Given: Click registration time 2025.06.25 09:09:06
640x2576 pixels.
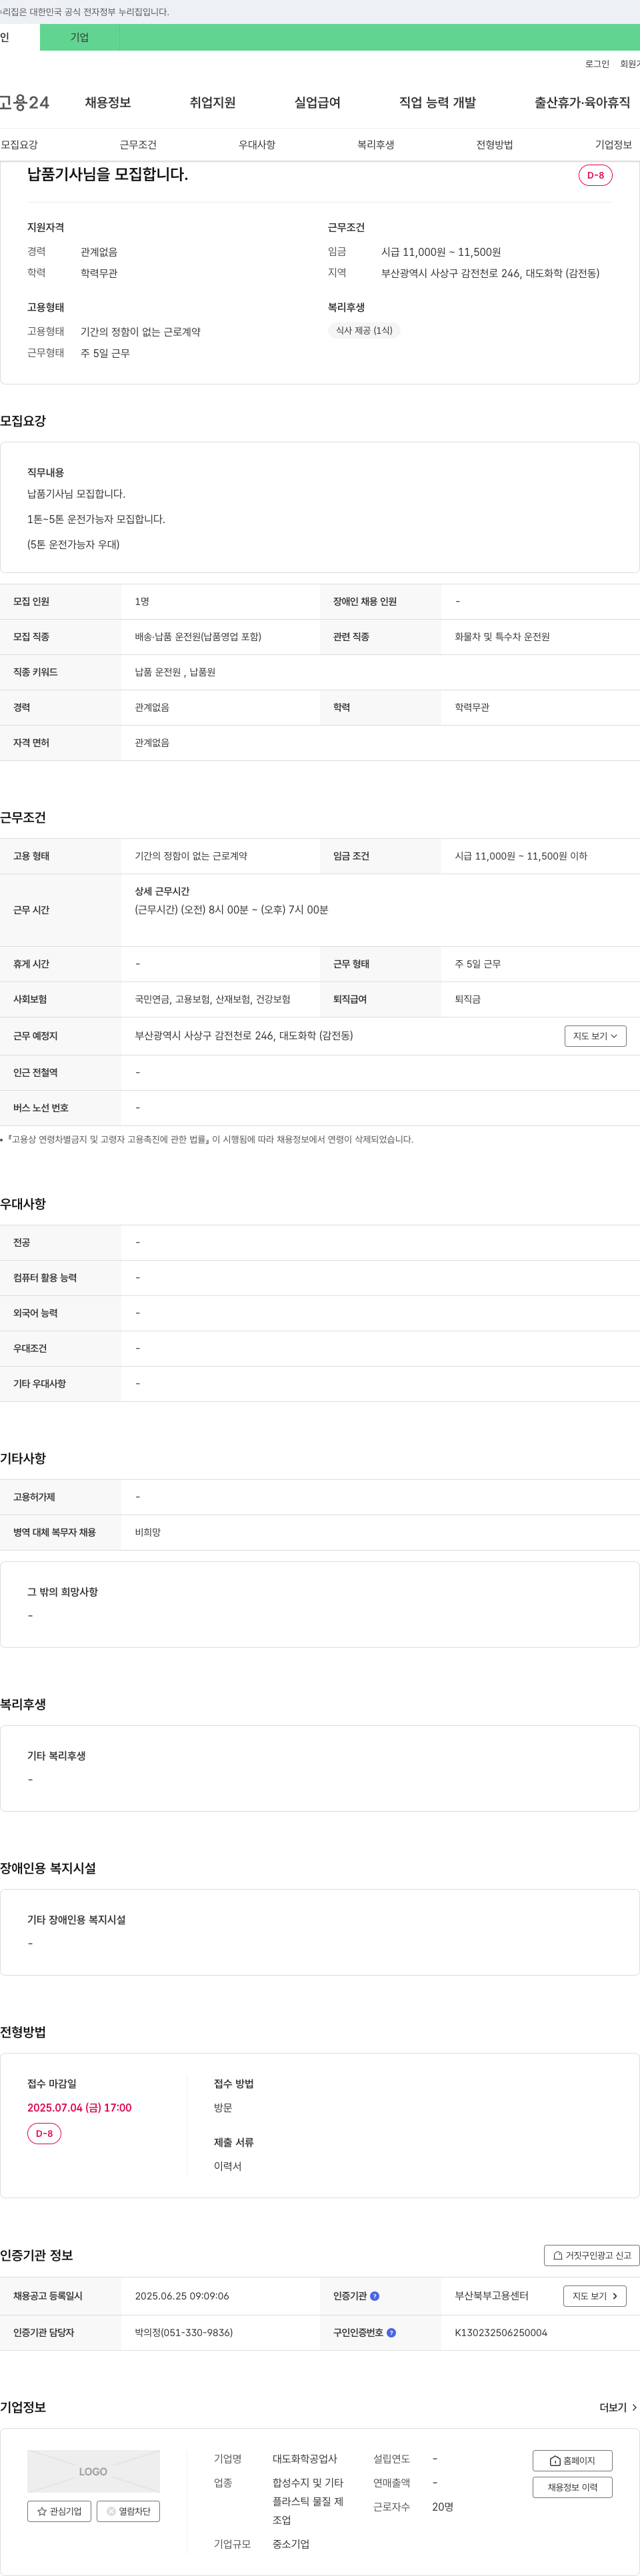Looking at the screenshot, I should [x=182, y=2296].
